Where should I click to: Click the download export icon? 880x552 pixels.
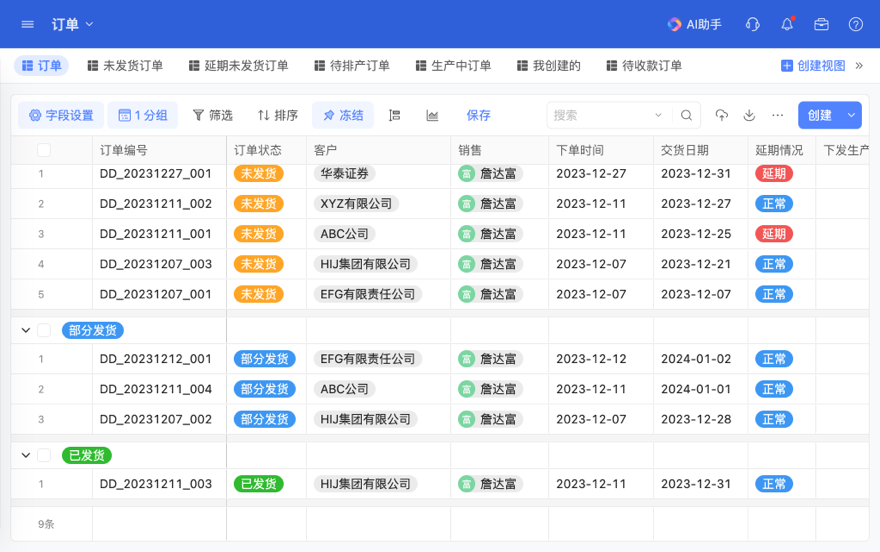(749, 115)
